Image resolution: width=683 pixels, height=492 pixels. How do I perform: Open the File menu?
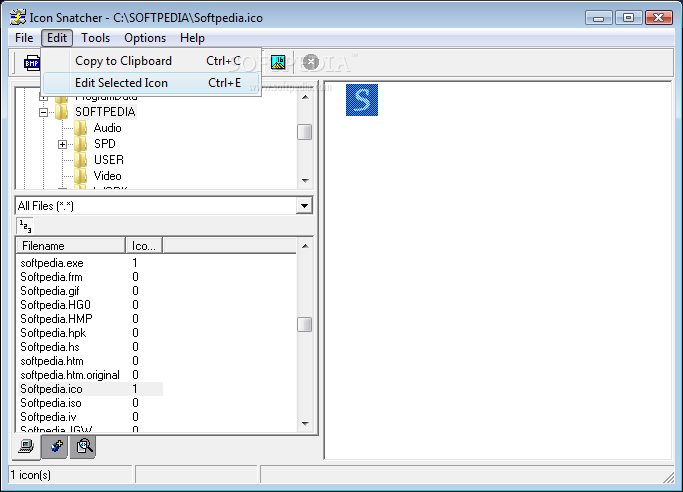tap(24, 38)
